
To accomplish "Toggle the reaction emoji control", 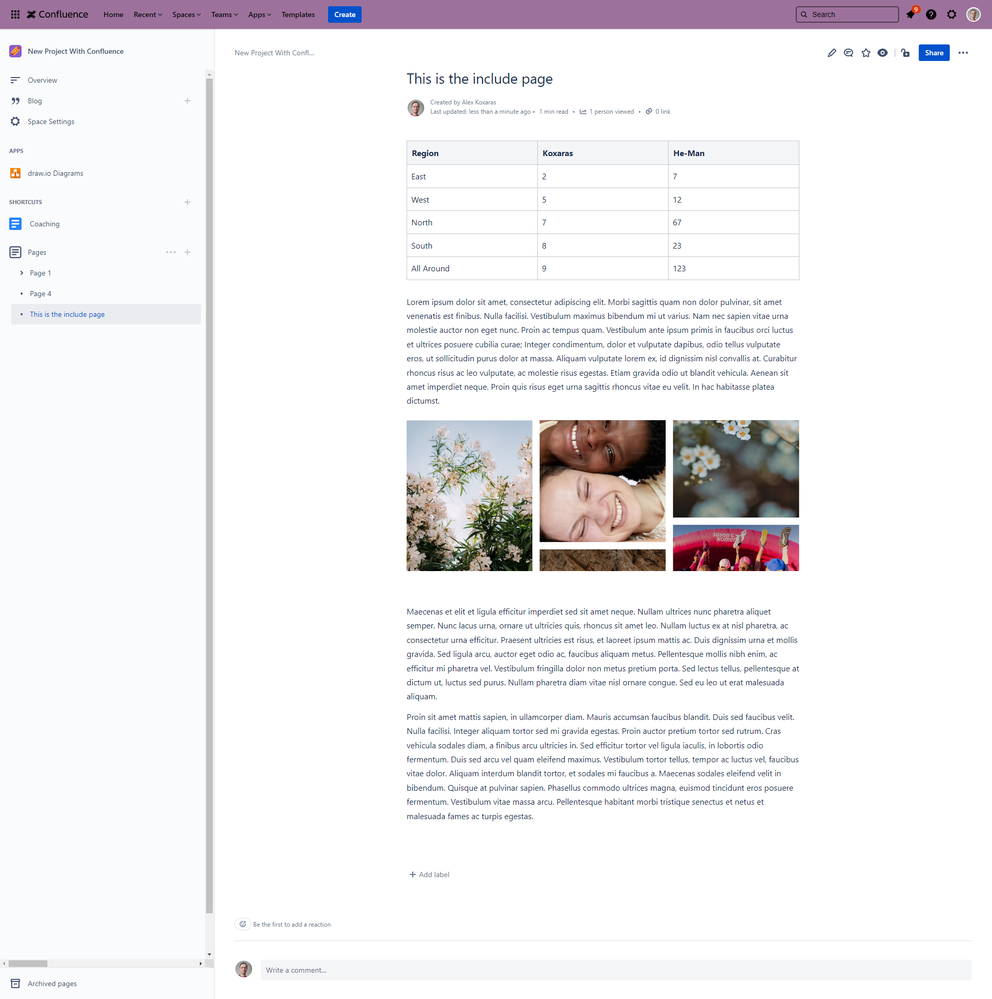I will point(241,924).
